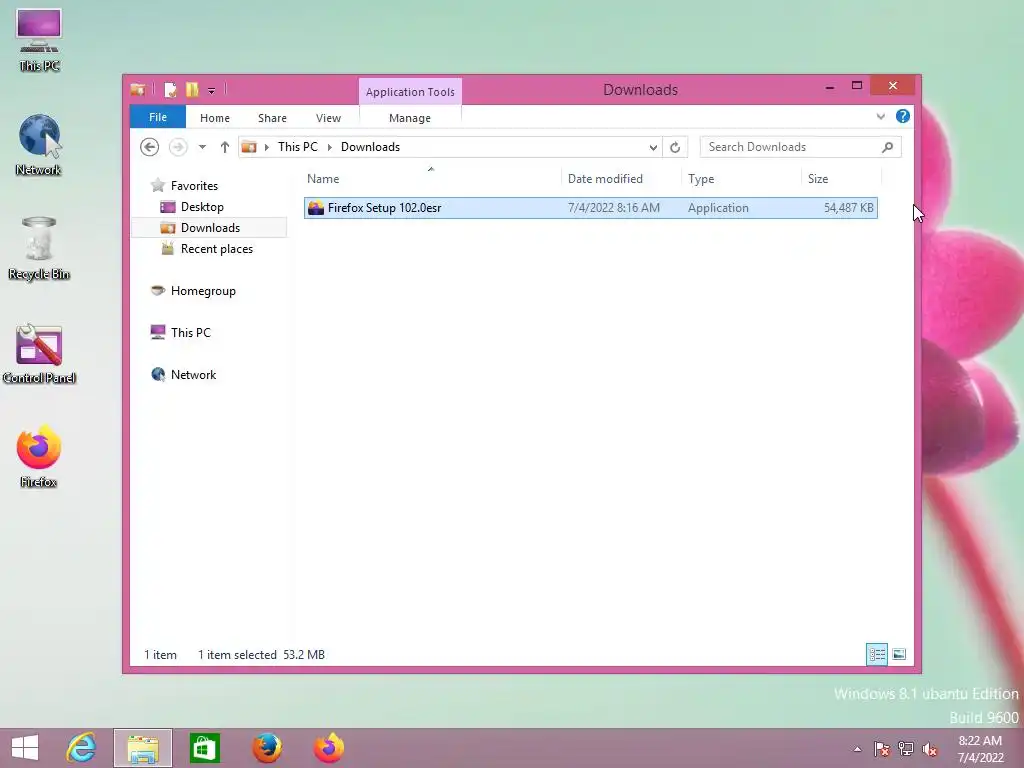Click the Application Tools contextual tab

tap(410, 92)
